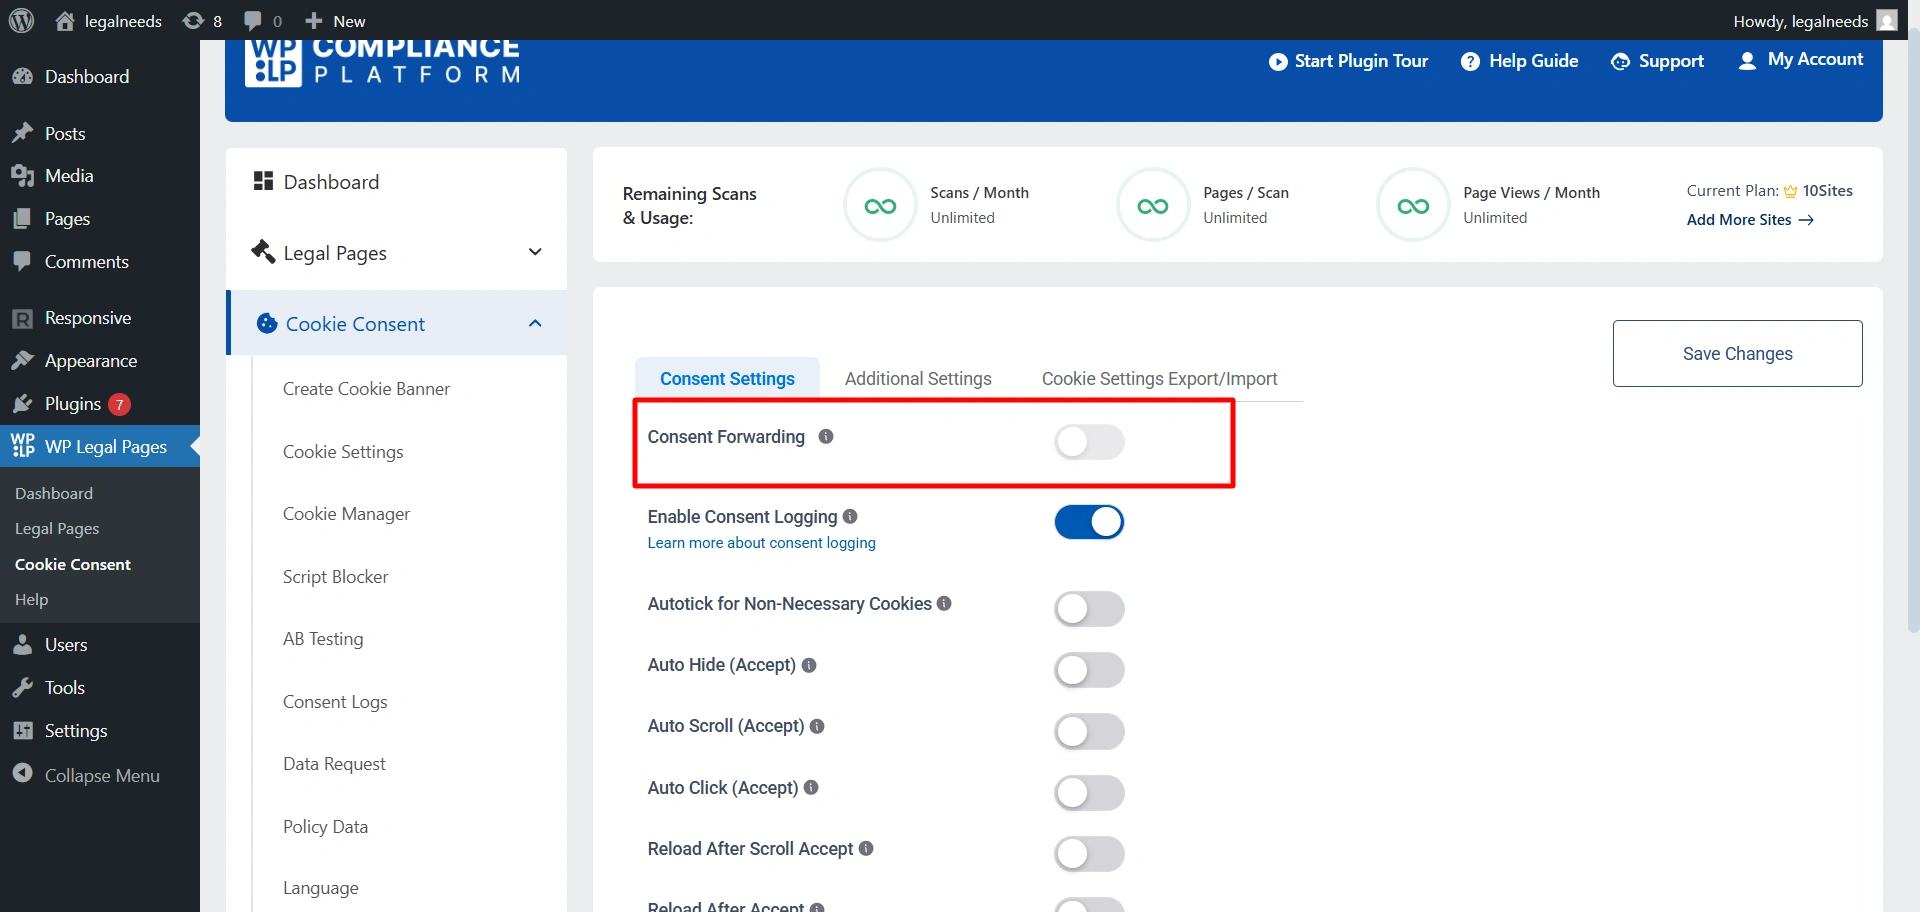Click the Save Changes button
The image size is (1920, 912).
1737,354
